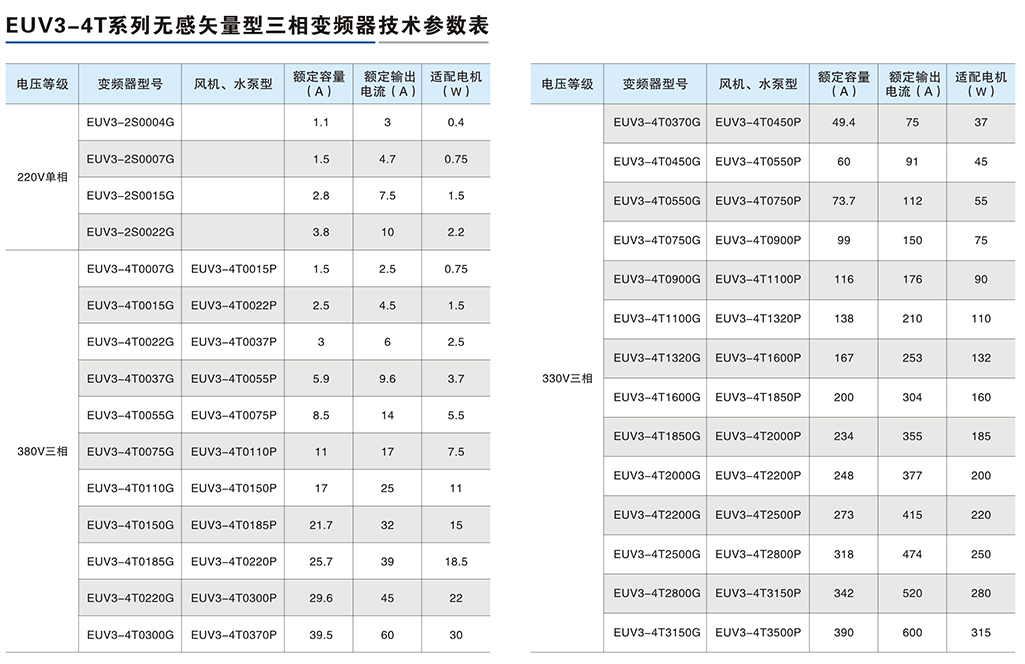Select the 风机、水泵型 header on the right table
This screenshot has height=664, width=1025.
point(757,84)
